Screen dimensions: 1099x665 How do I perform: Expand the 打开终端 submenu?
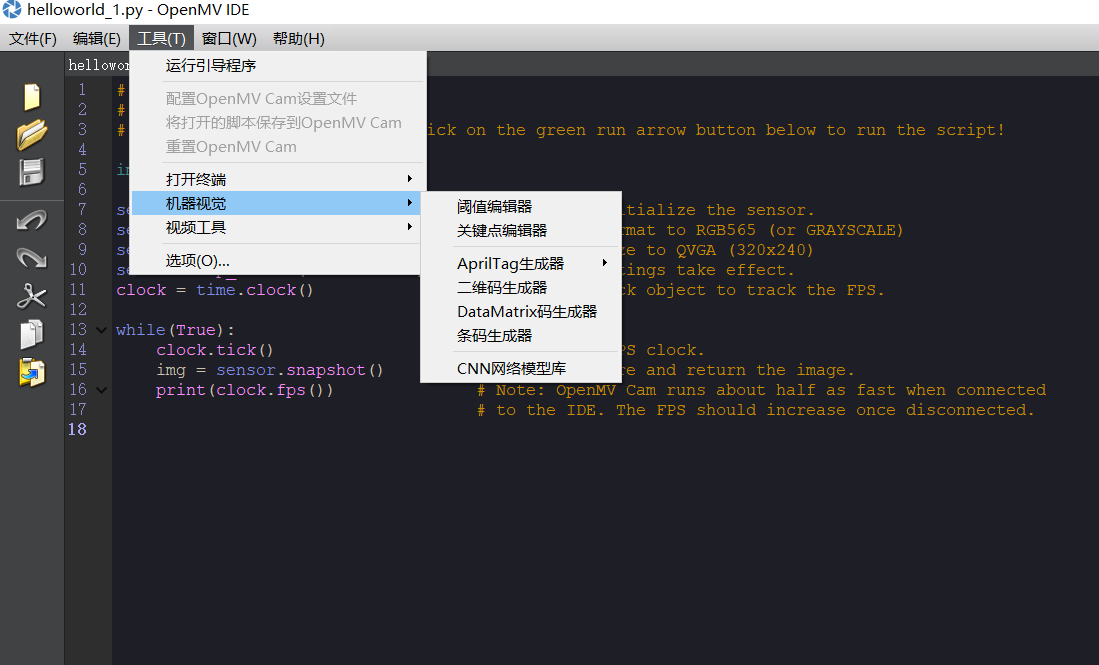278,179
